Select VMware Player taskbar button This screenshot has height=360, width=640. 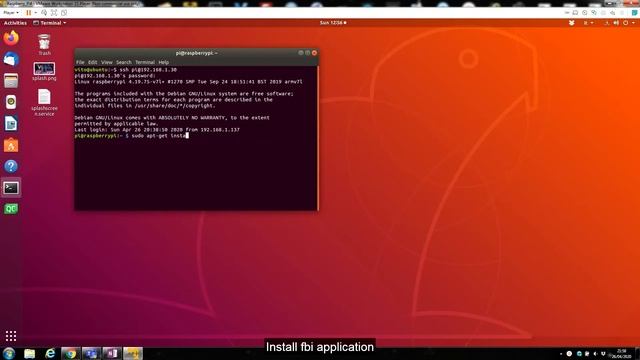[x=133, y=353]
